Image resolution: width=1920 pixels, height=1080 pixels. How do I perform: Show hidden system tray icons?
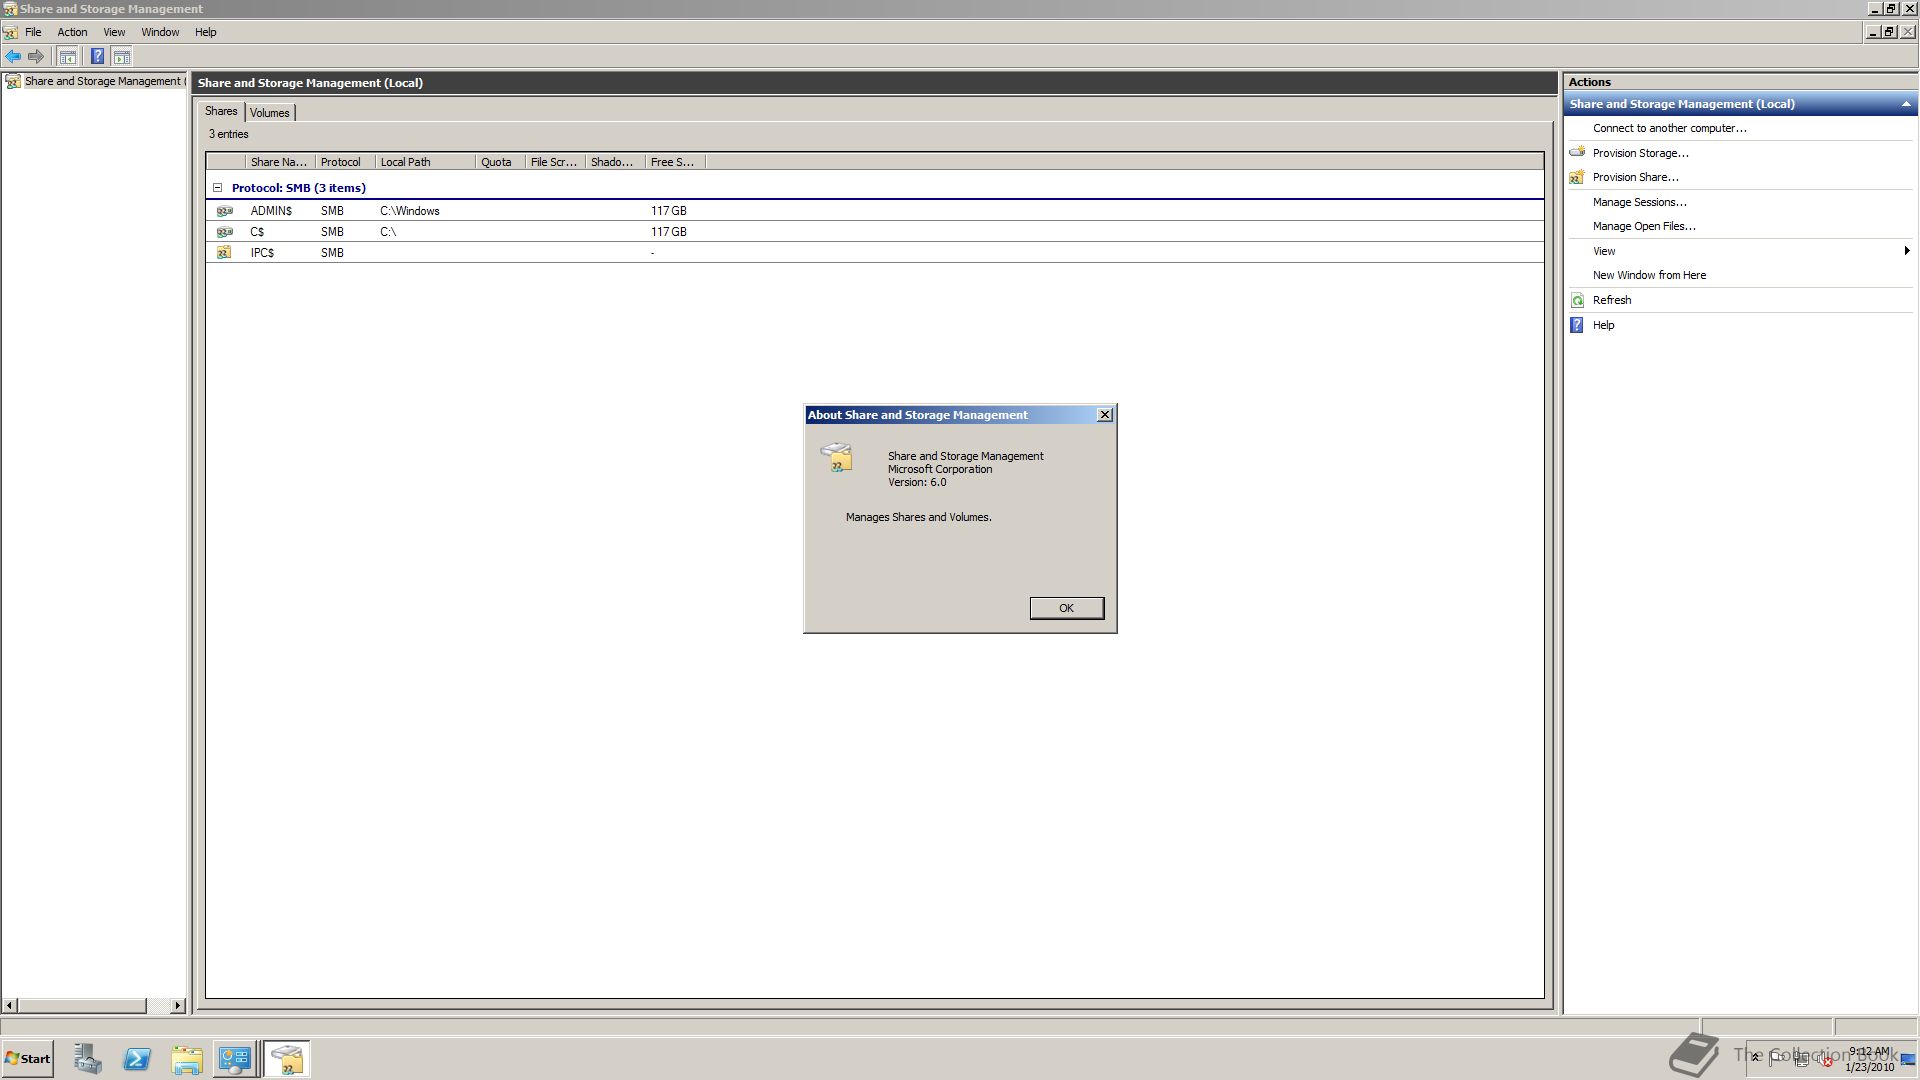[1755, 1057]
